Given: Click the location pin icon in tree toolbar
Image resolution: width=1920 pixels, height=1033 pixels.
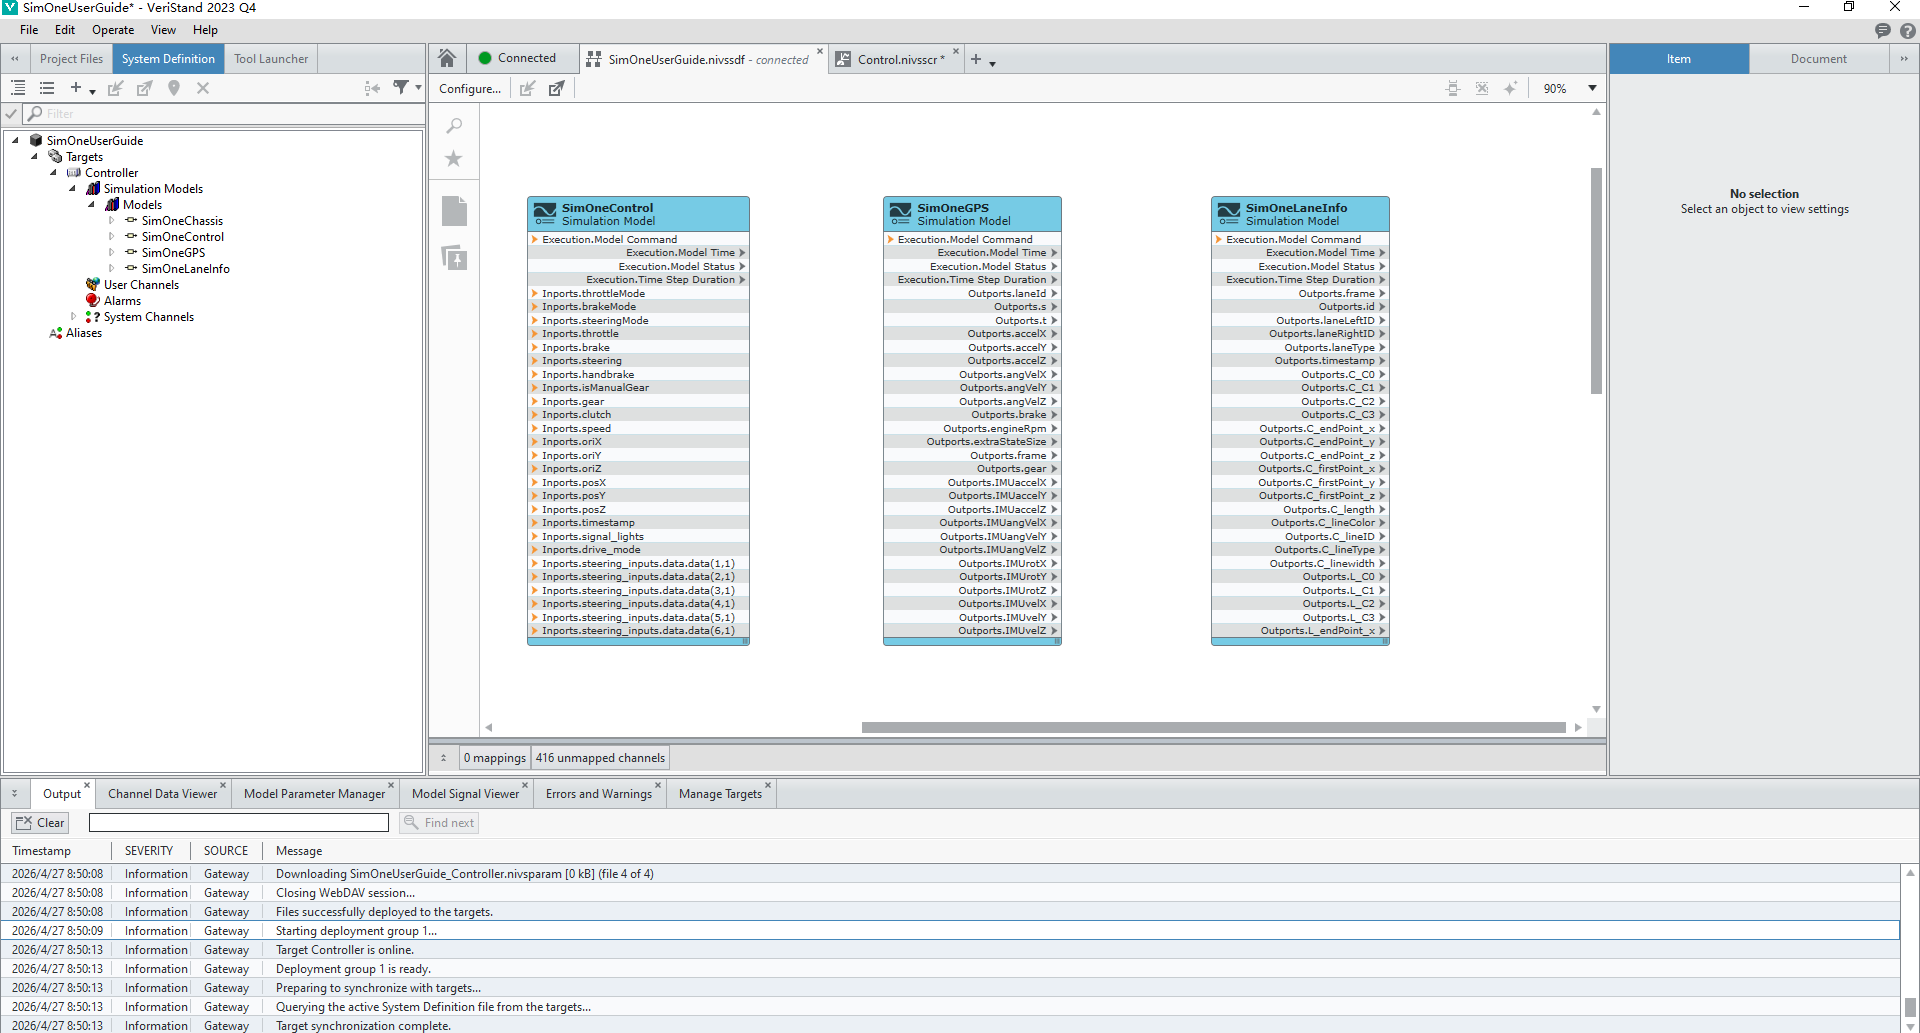Looking at the screenshot, I should coord(174,88).
